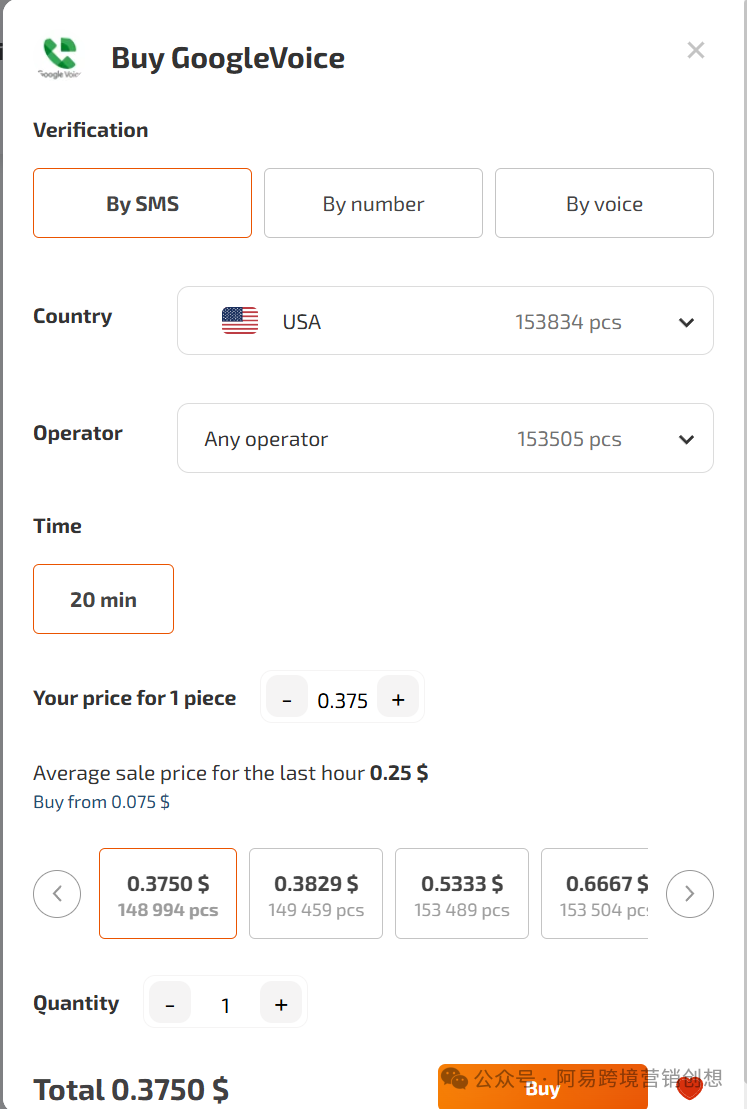Select the 0.3829 $ price card

coord(316,894)
